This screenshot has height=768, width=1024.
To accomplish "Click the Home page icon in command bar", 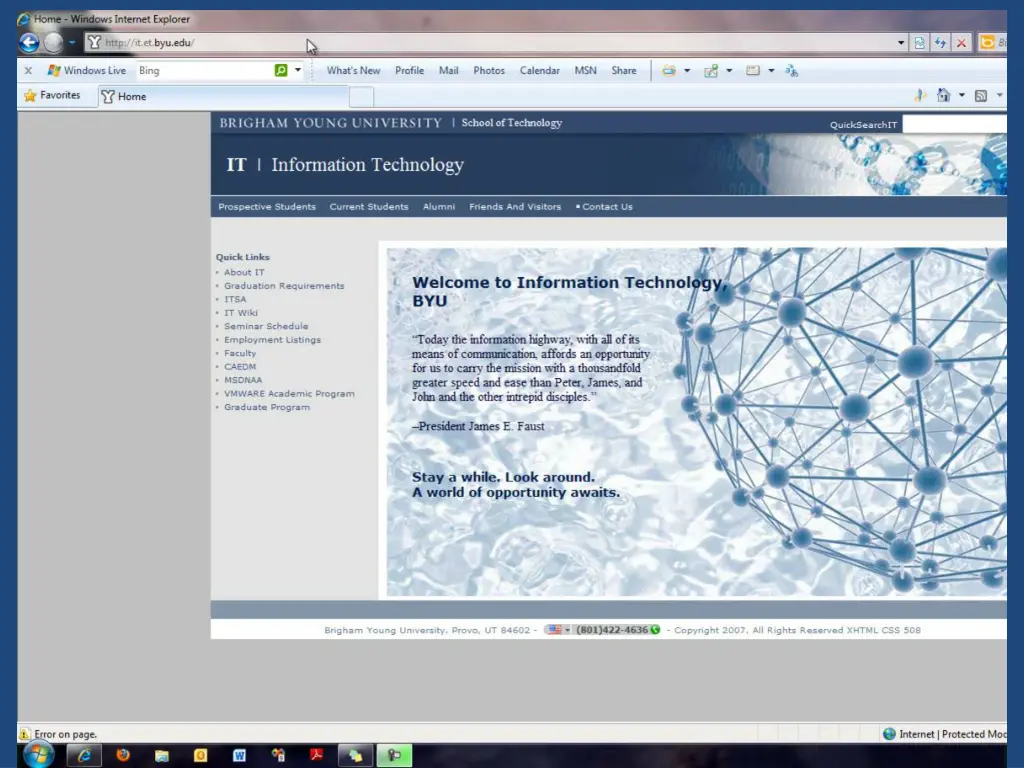I will 943,95.
